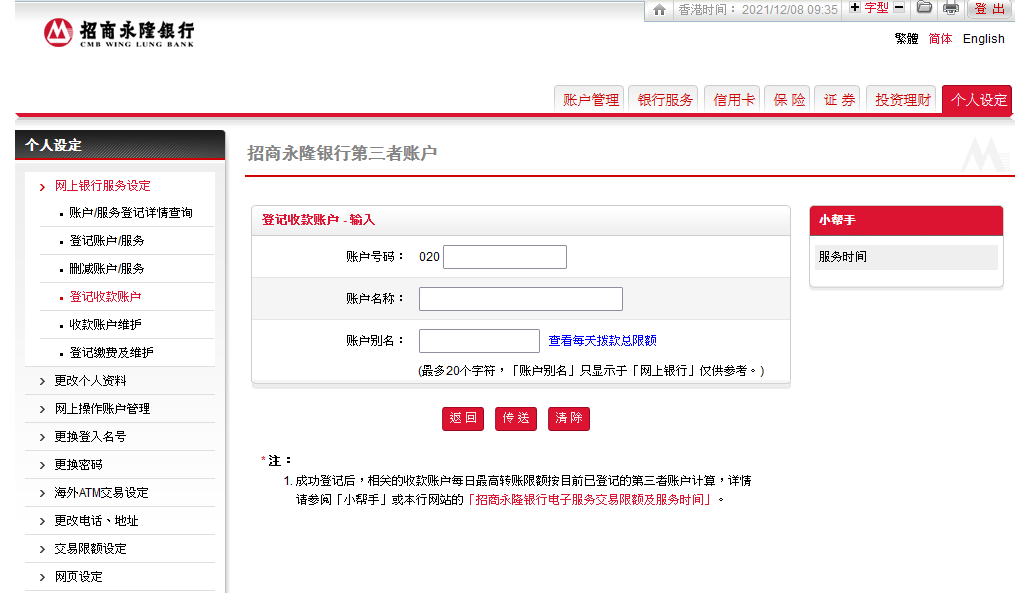Switch language to 繁體
Viewport: 1028px width, 593px height.
tap(907, 39)
